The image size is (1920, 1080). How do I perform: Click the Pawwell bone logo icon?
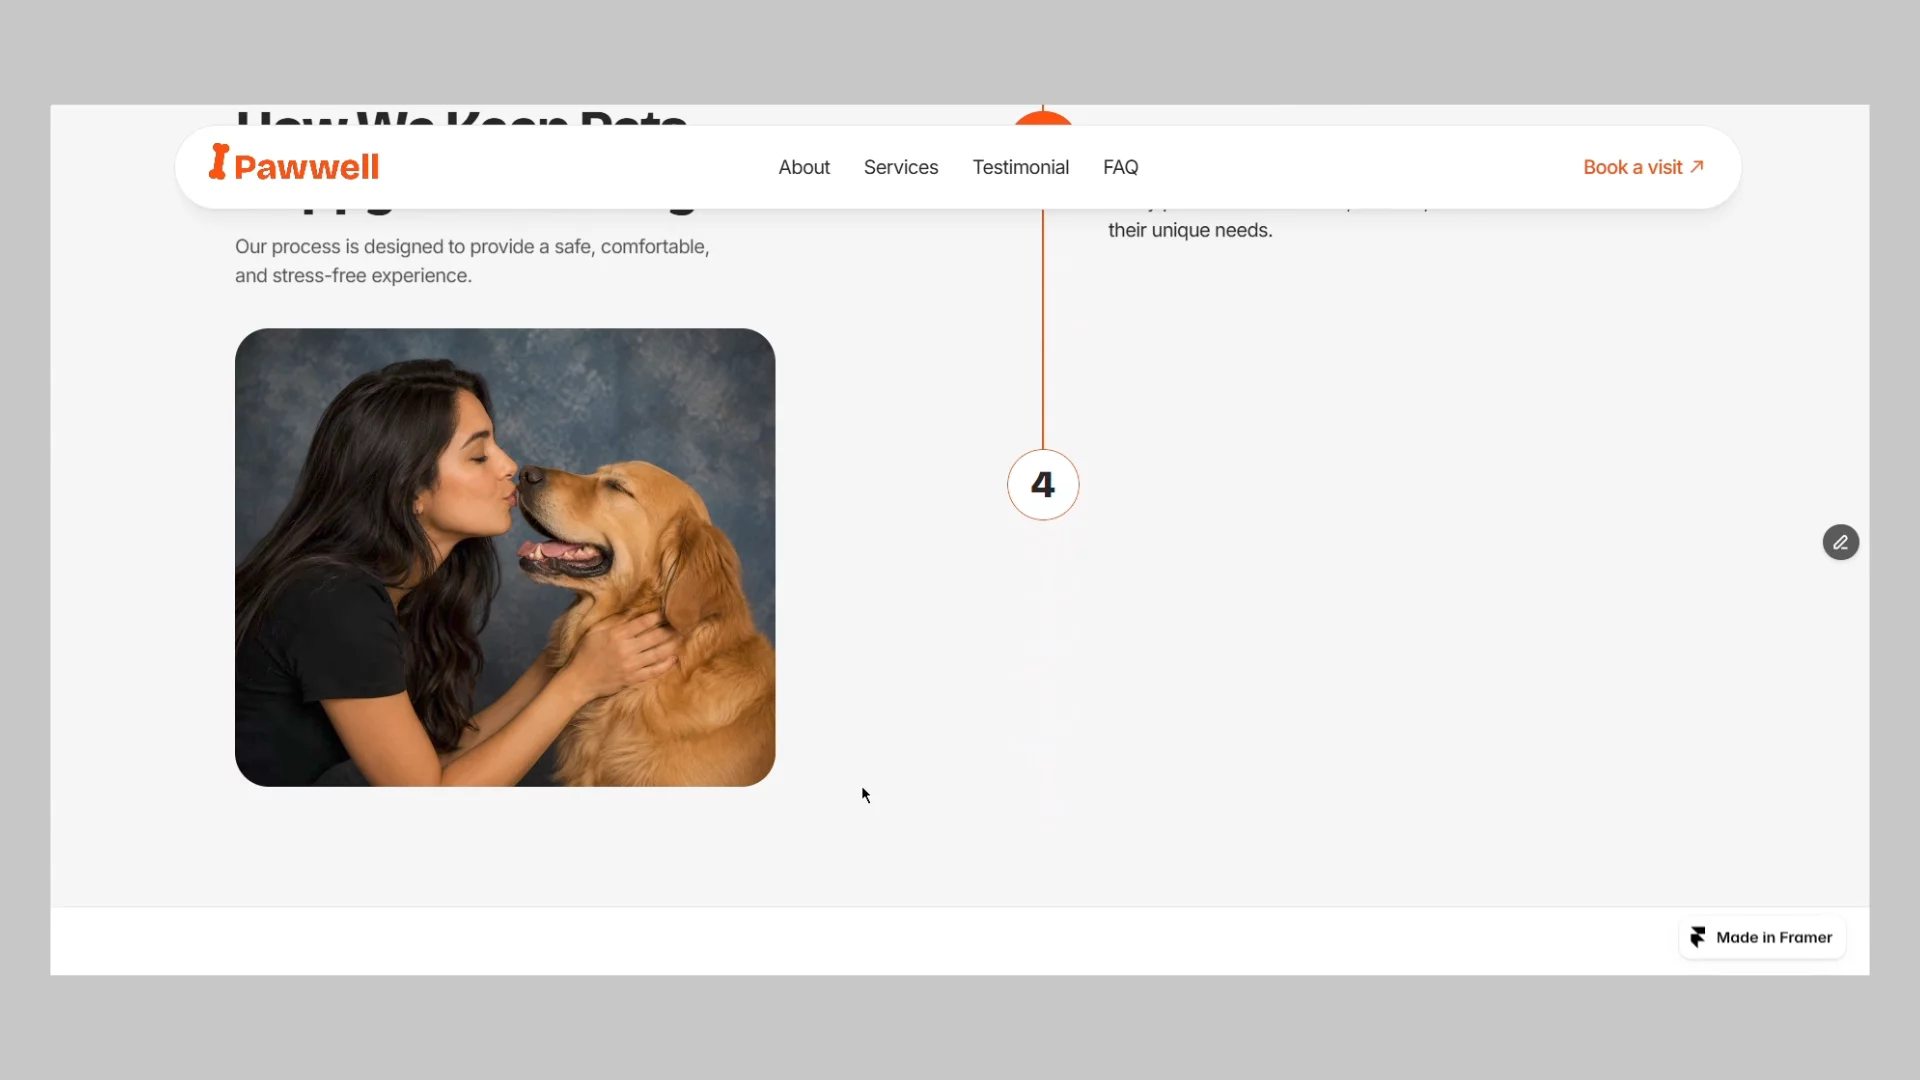(218, 162)
